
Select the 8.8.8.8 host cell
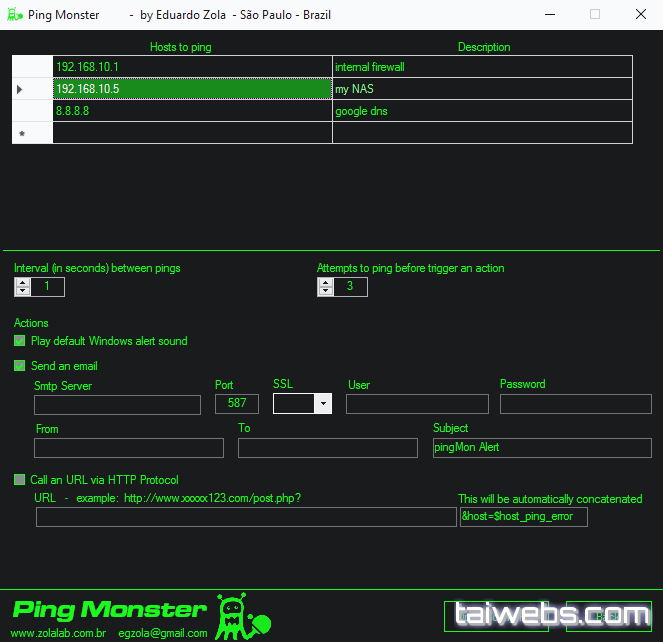click(192, 111)
